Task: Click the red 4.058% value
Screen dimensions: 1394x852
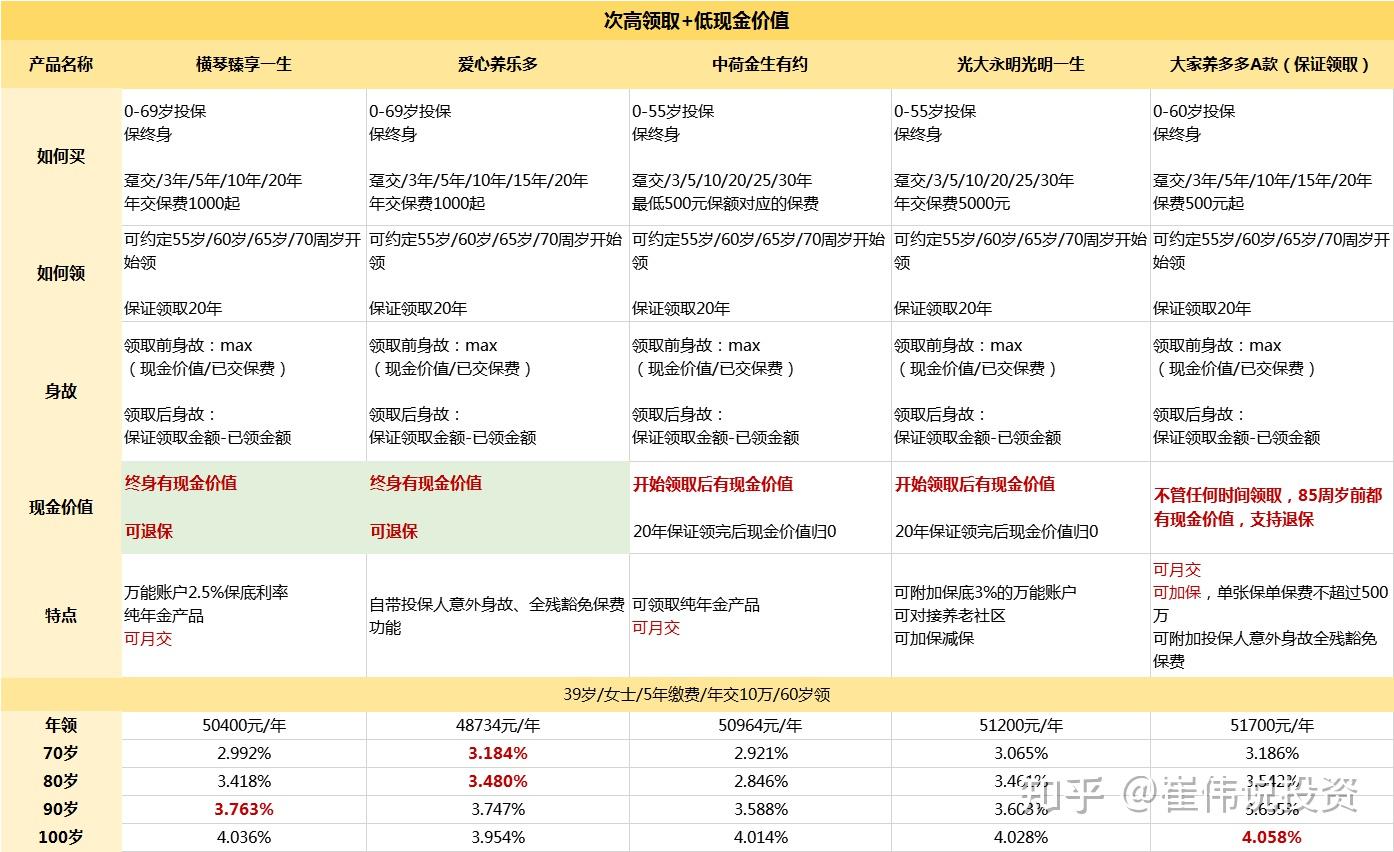Action: pyautogui.click(x=1271, y=837)
